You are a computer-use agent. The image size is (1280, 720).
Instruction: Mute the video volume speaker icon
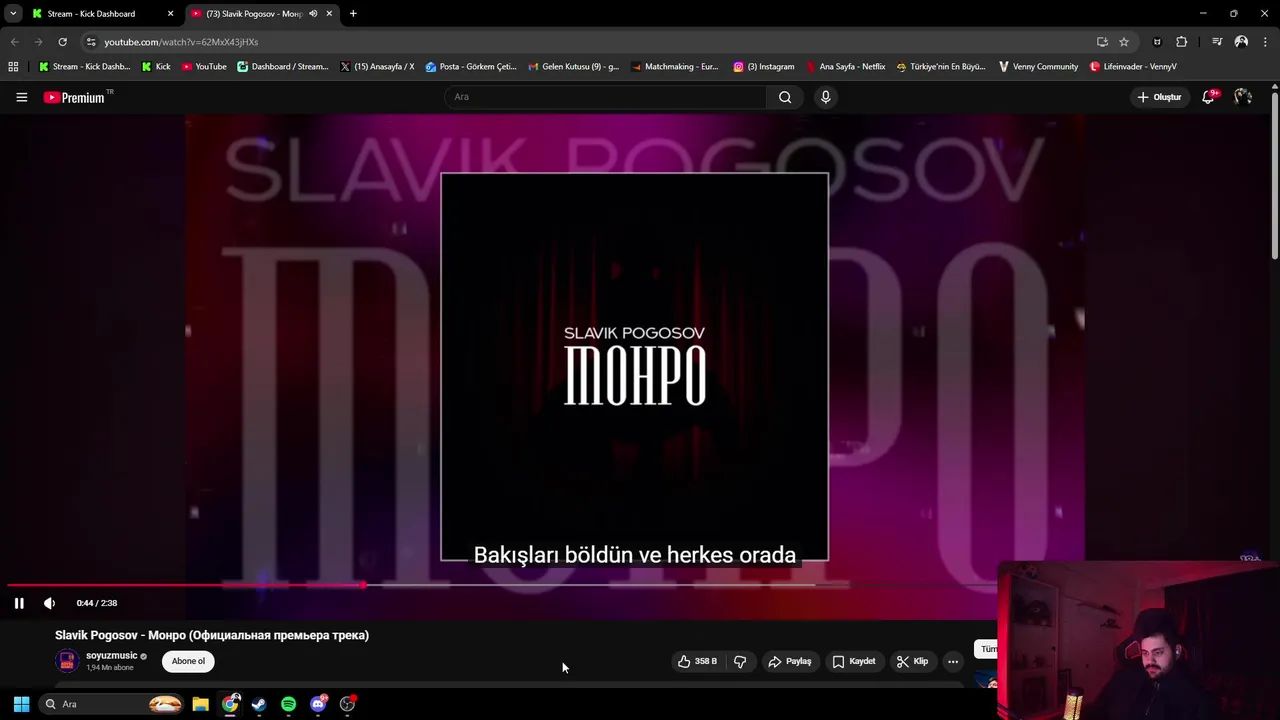[50, 603]
